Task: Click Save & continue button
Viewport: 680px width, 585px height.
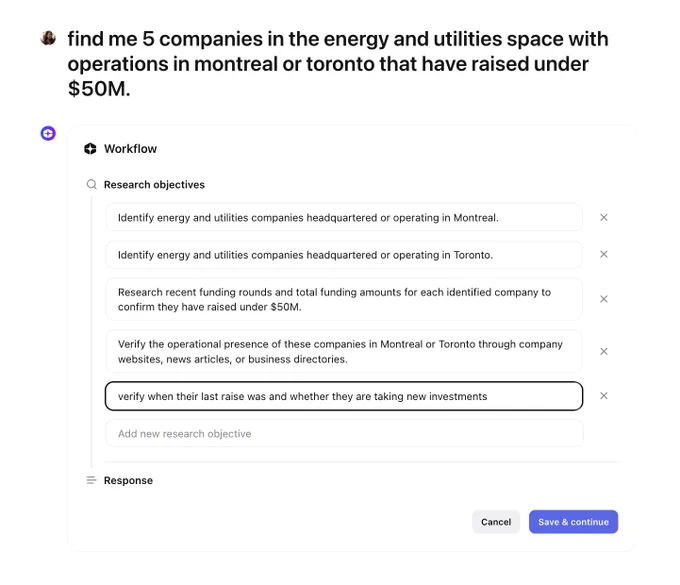Action: (x=573, y=522)
